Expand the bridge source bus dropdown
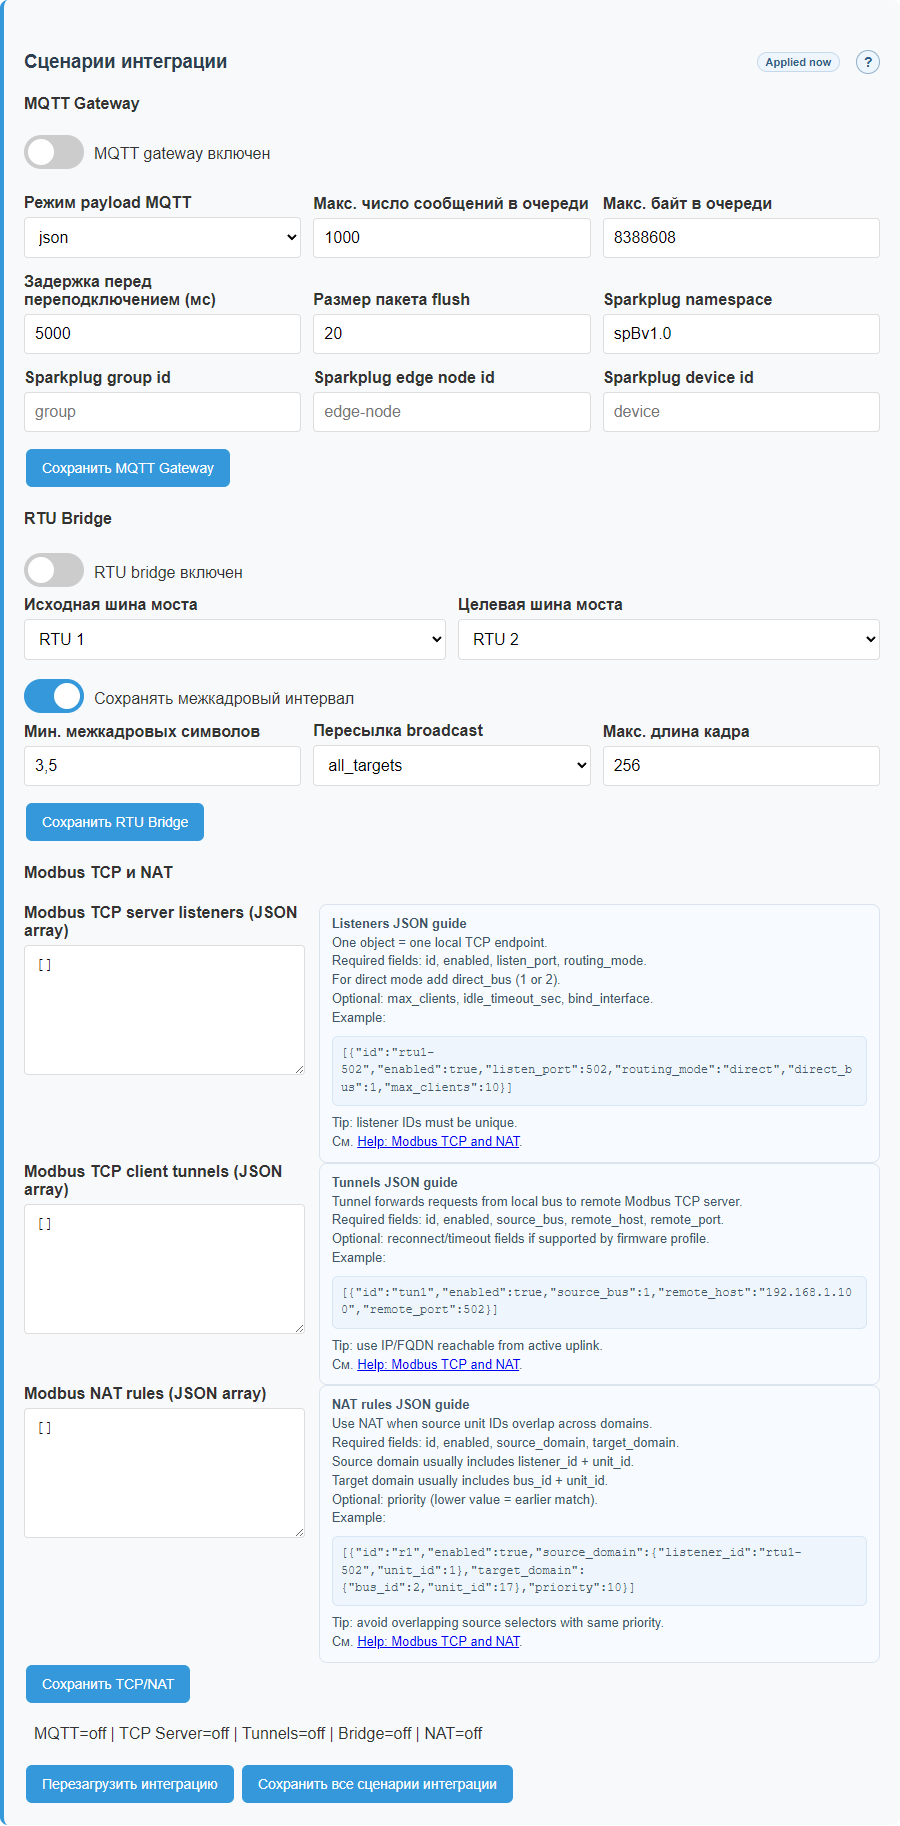Image resolution: width=900 pixels, height=1826 pixels. click(x=235, y=640)
